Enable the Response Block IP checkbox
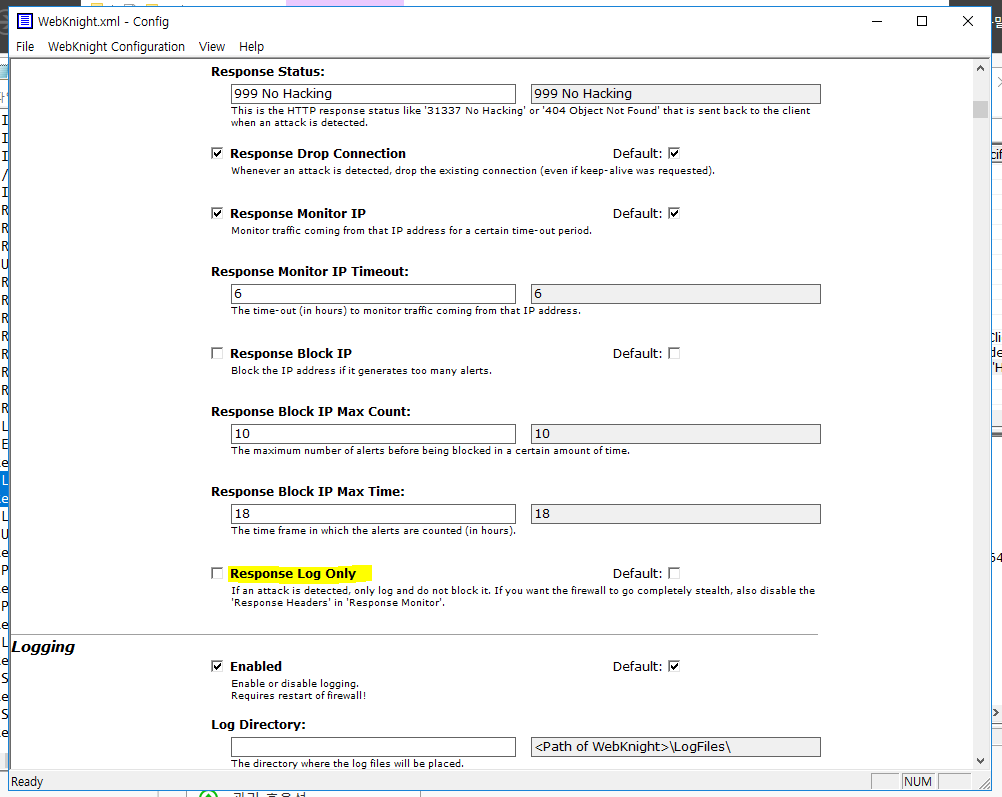1002x797 pixels. click(x=217, y=353)
